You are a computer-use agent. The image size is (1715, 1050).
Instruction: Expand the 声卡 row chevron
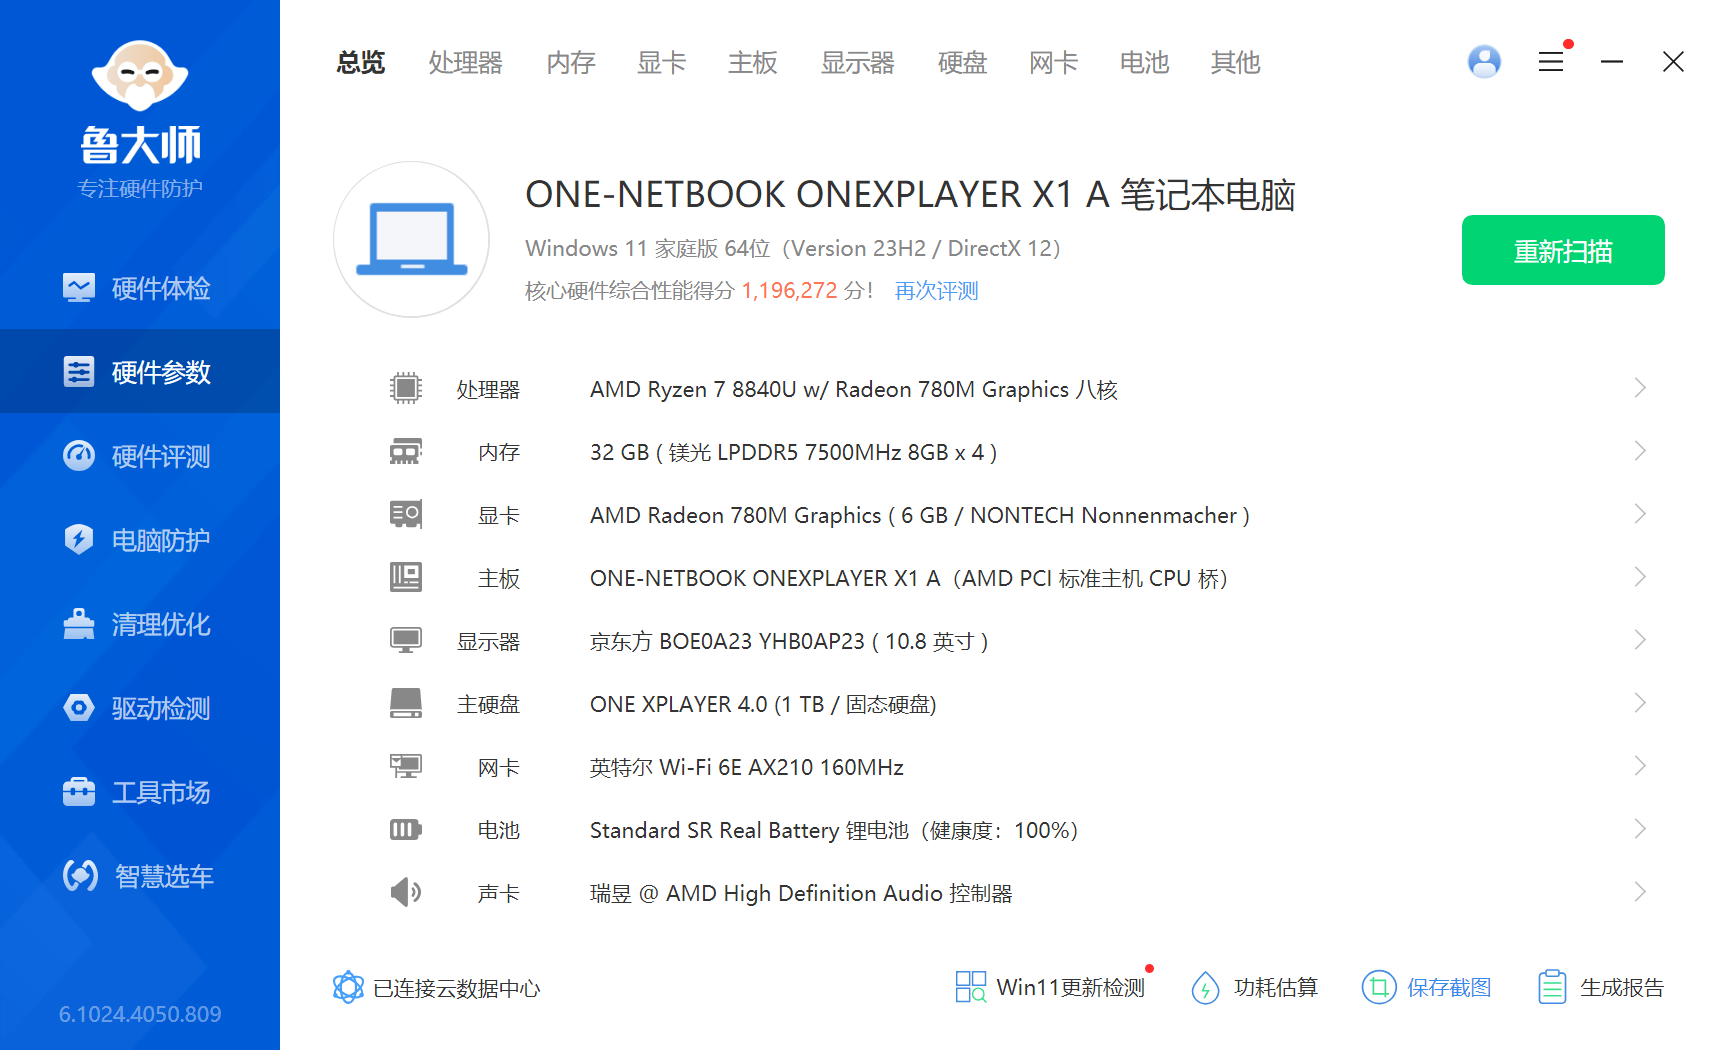pos(1640,892)
